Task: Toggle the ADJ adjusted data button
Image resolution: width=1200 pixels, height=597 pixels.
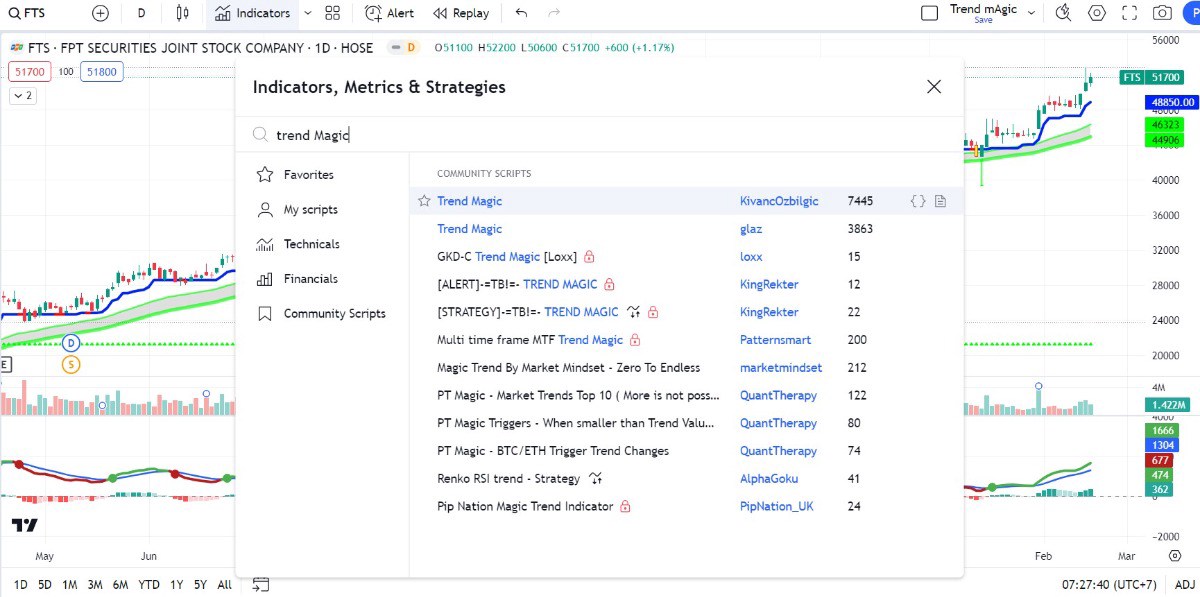Action: tap(1184, 584)
